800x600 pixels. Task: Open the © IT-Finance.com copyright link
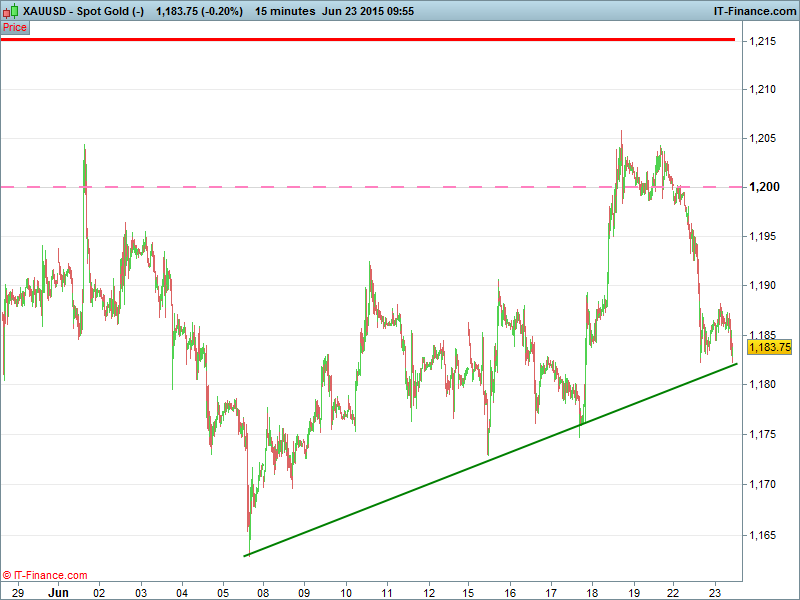click(x=46, y=575)
